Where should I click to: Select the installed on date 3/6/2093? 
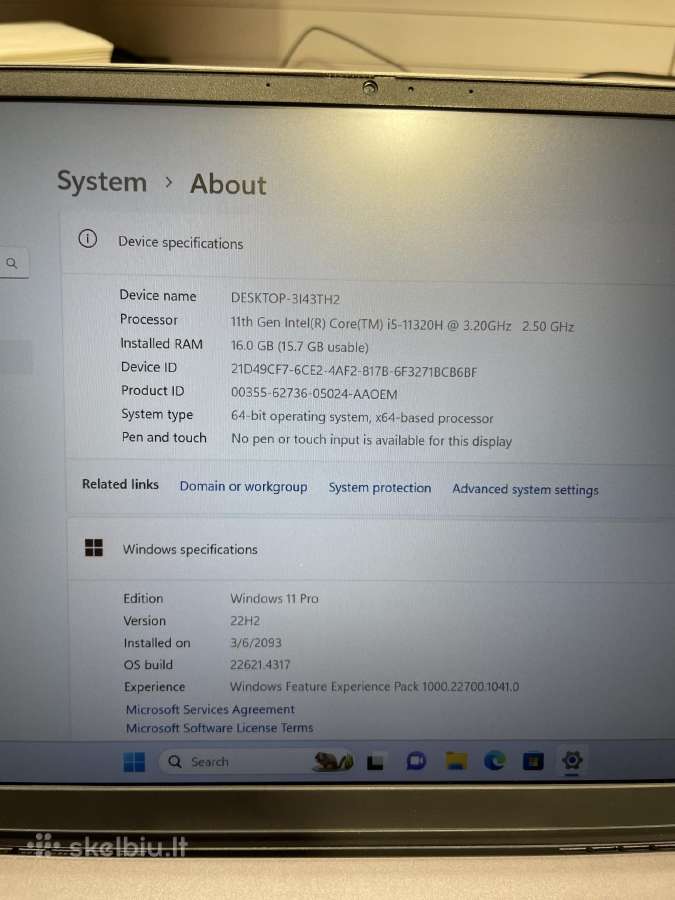pos(256,642)
